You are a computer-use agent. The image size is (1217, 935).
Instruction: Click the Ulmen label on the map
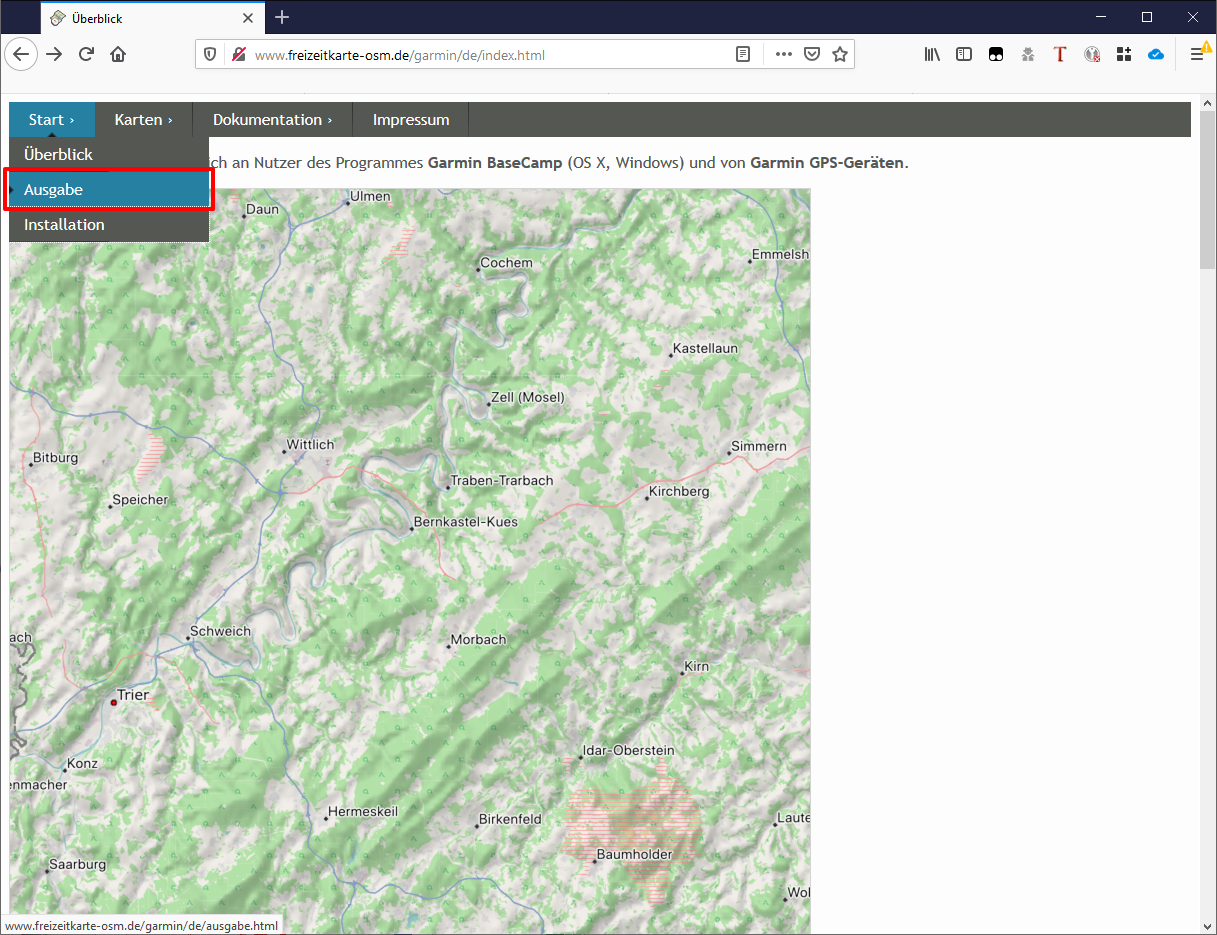click(370, 197)
